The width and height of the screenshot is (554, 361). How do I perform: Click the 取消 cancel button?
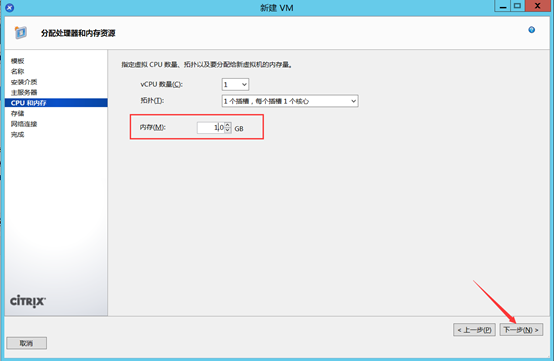tap(26, 343)
